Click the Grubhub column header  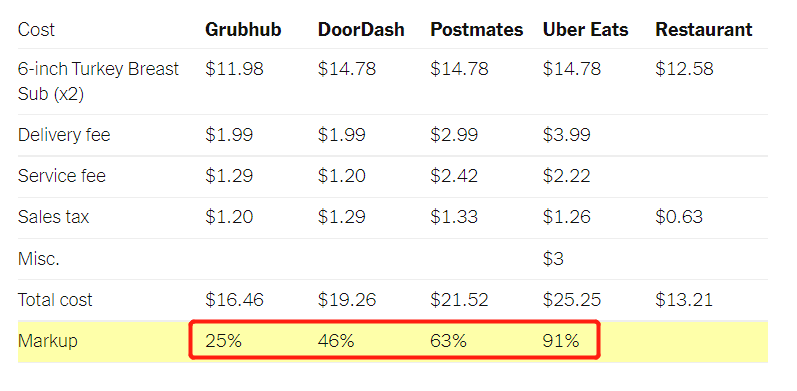coord(243,29)
